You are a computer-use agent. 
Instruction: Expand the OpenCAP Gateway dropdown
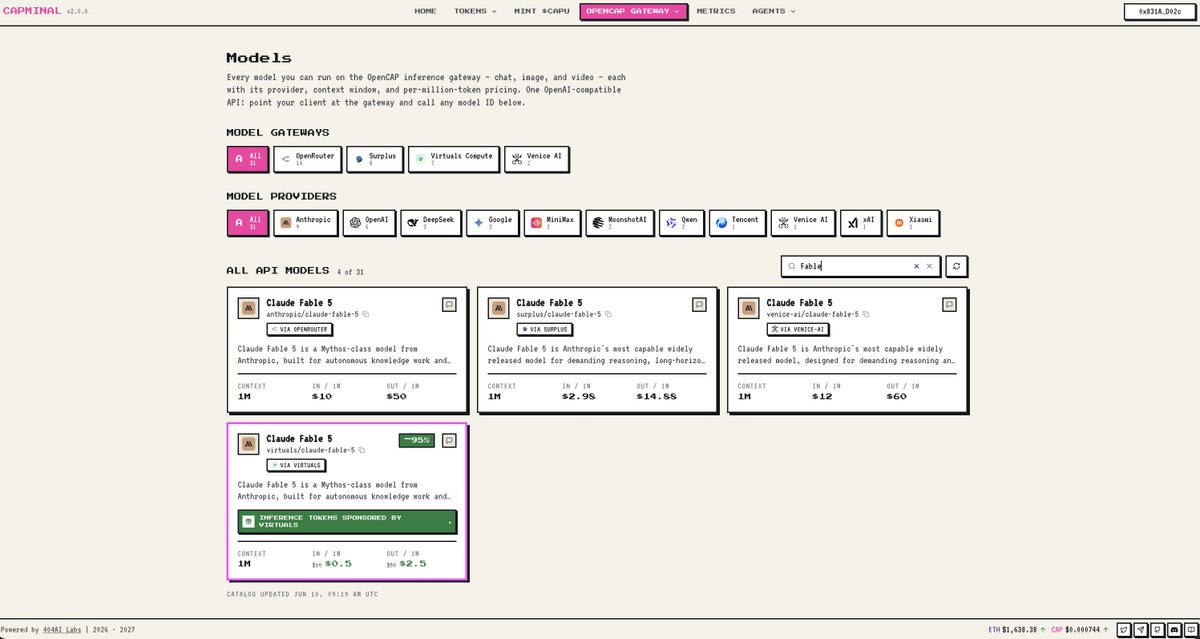(634, 11)
